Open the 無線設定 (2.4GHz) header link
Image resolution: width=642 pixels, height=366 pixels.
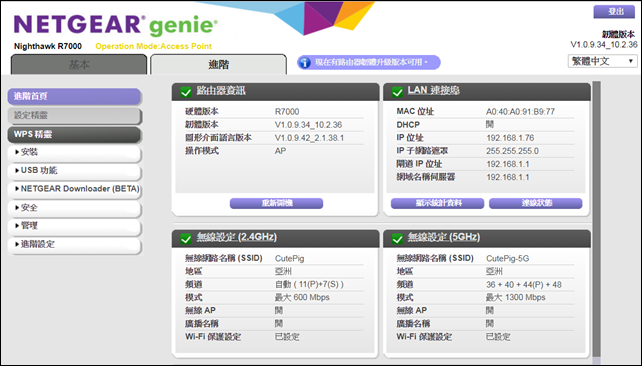pos(237,237)
